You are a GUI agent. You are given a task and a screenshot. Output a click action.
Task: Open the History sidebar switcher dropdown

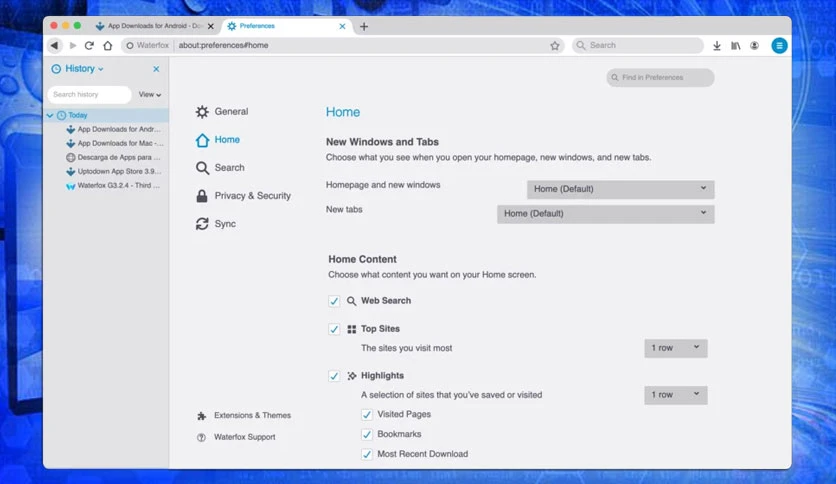coord(78,69)
